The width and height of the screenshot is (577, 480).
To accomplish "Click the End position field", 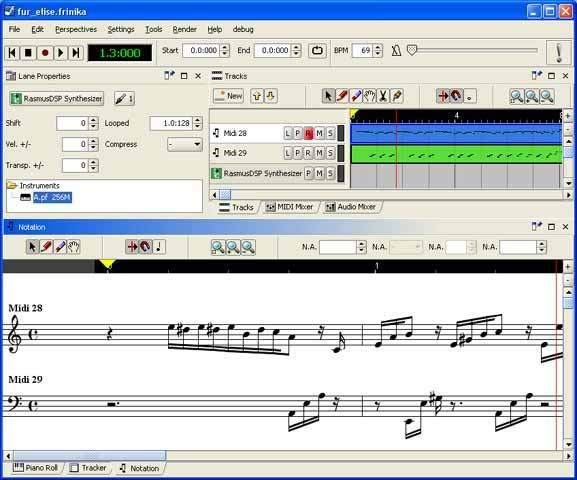I will (x=273, y=50).
